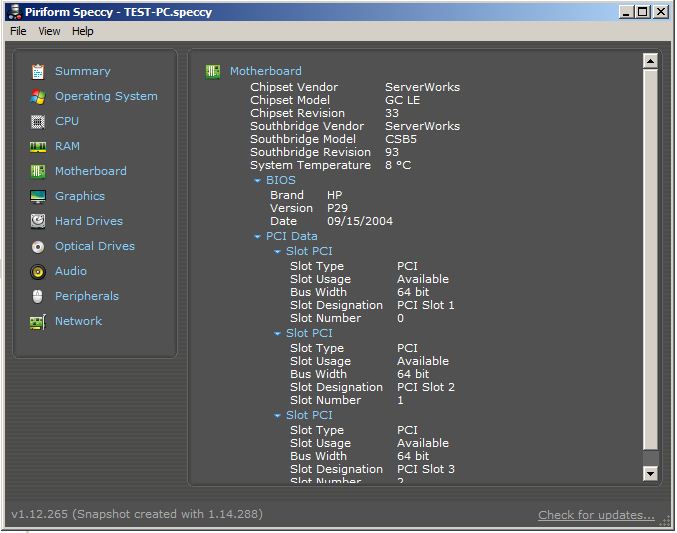Collapse the PCI Data section
The width and height of the screenshot is (677, 533).
pyautogui.click(x=257, y=237)
